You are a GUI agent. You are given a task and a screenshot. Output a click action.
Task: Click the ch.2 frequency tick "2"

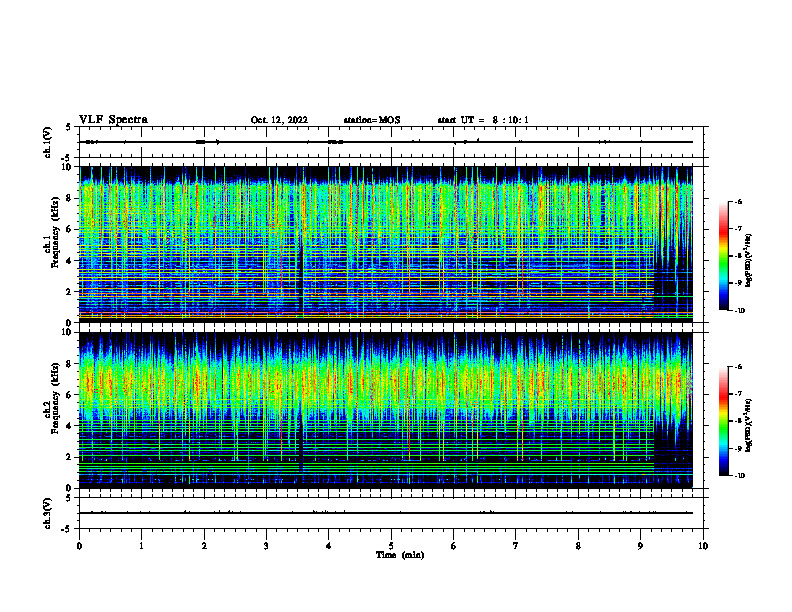click(69, 457)
